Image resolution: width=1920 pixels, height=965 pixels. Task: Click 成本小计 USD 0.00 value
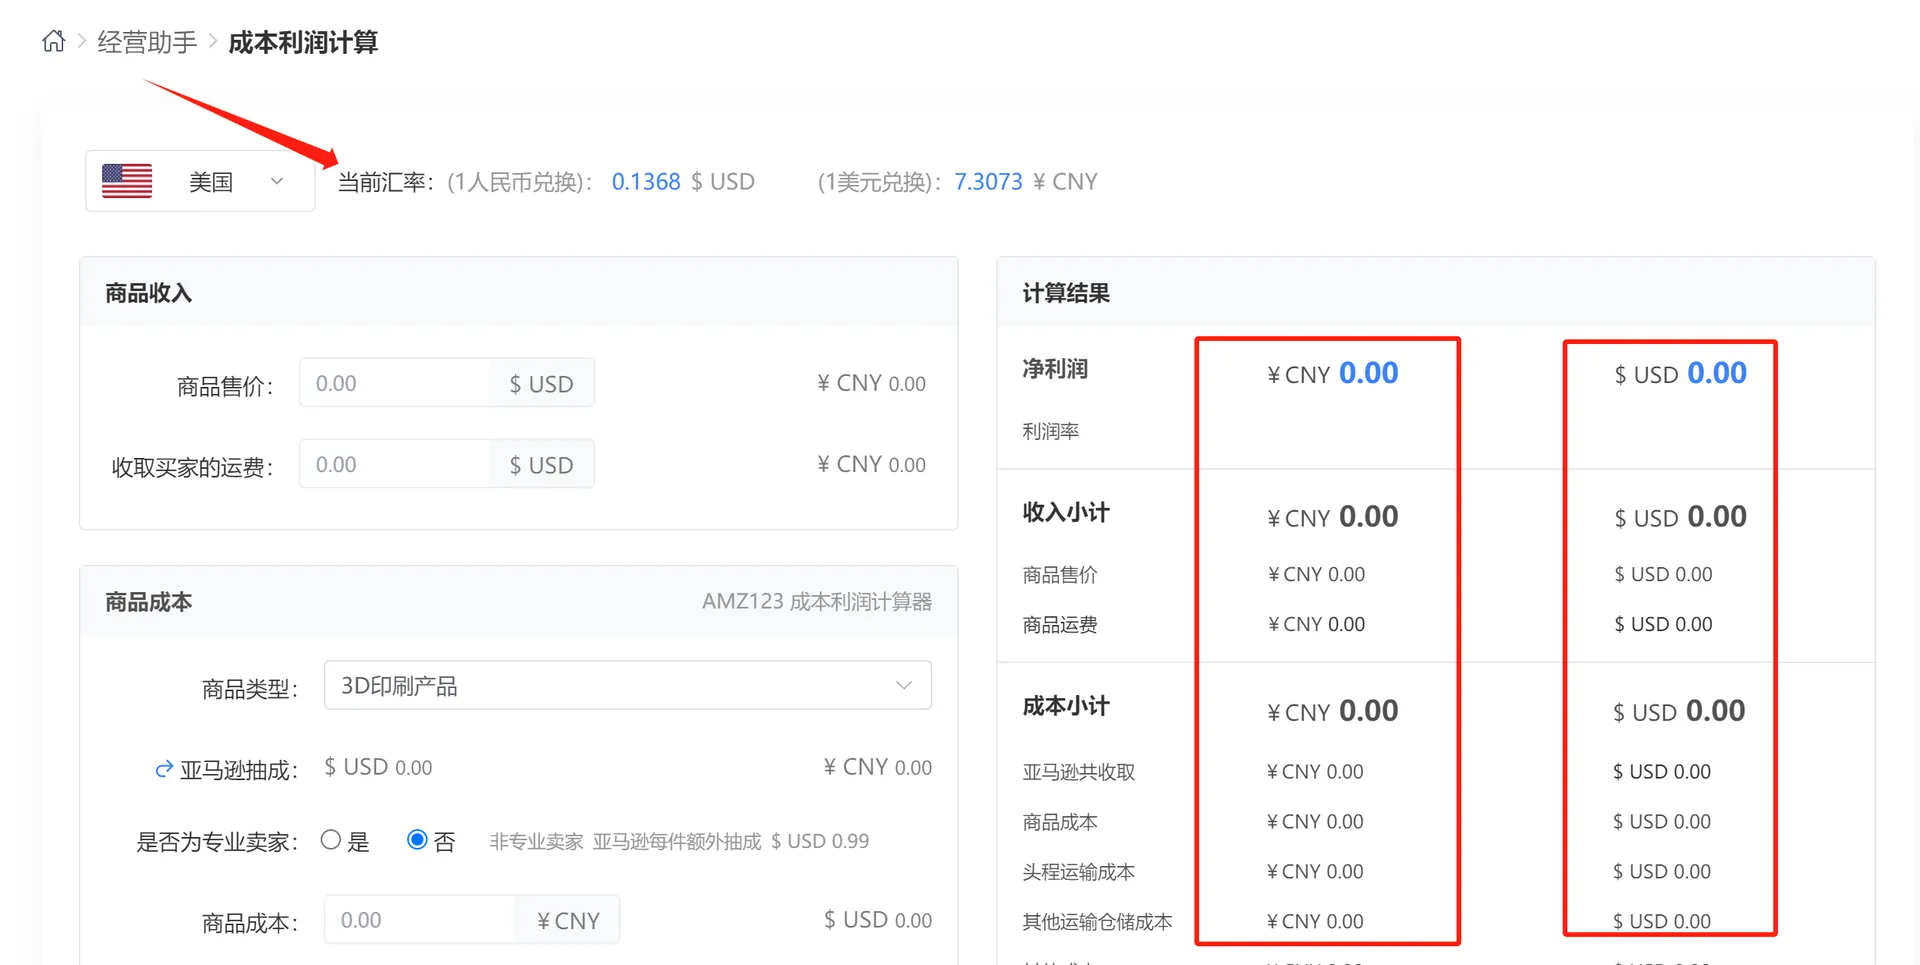(x=1679, y=711)
